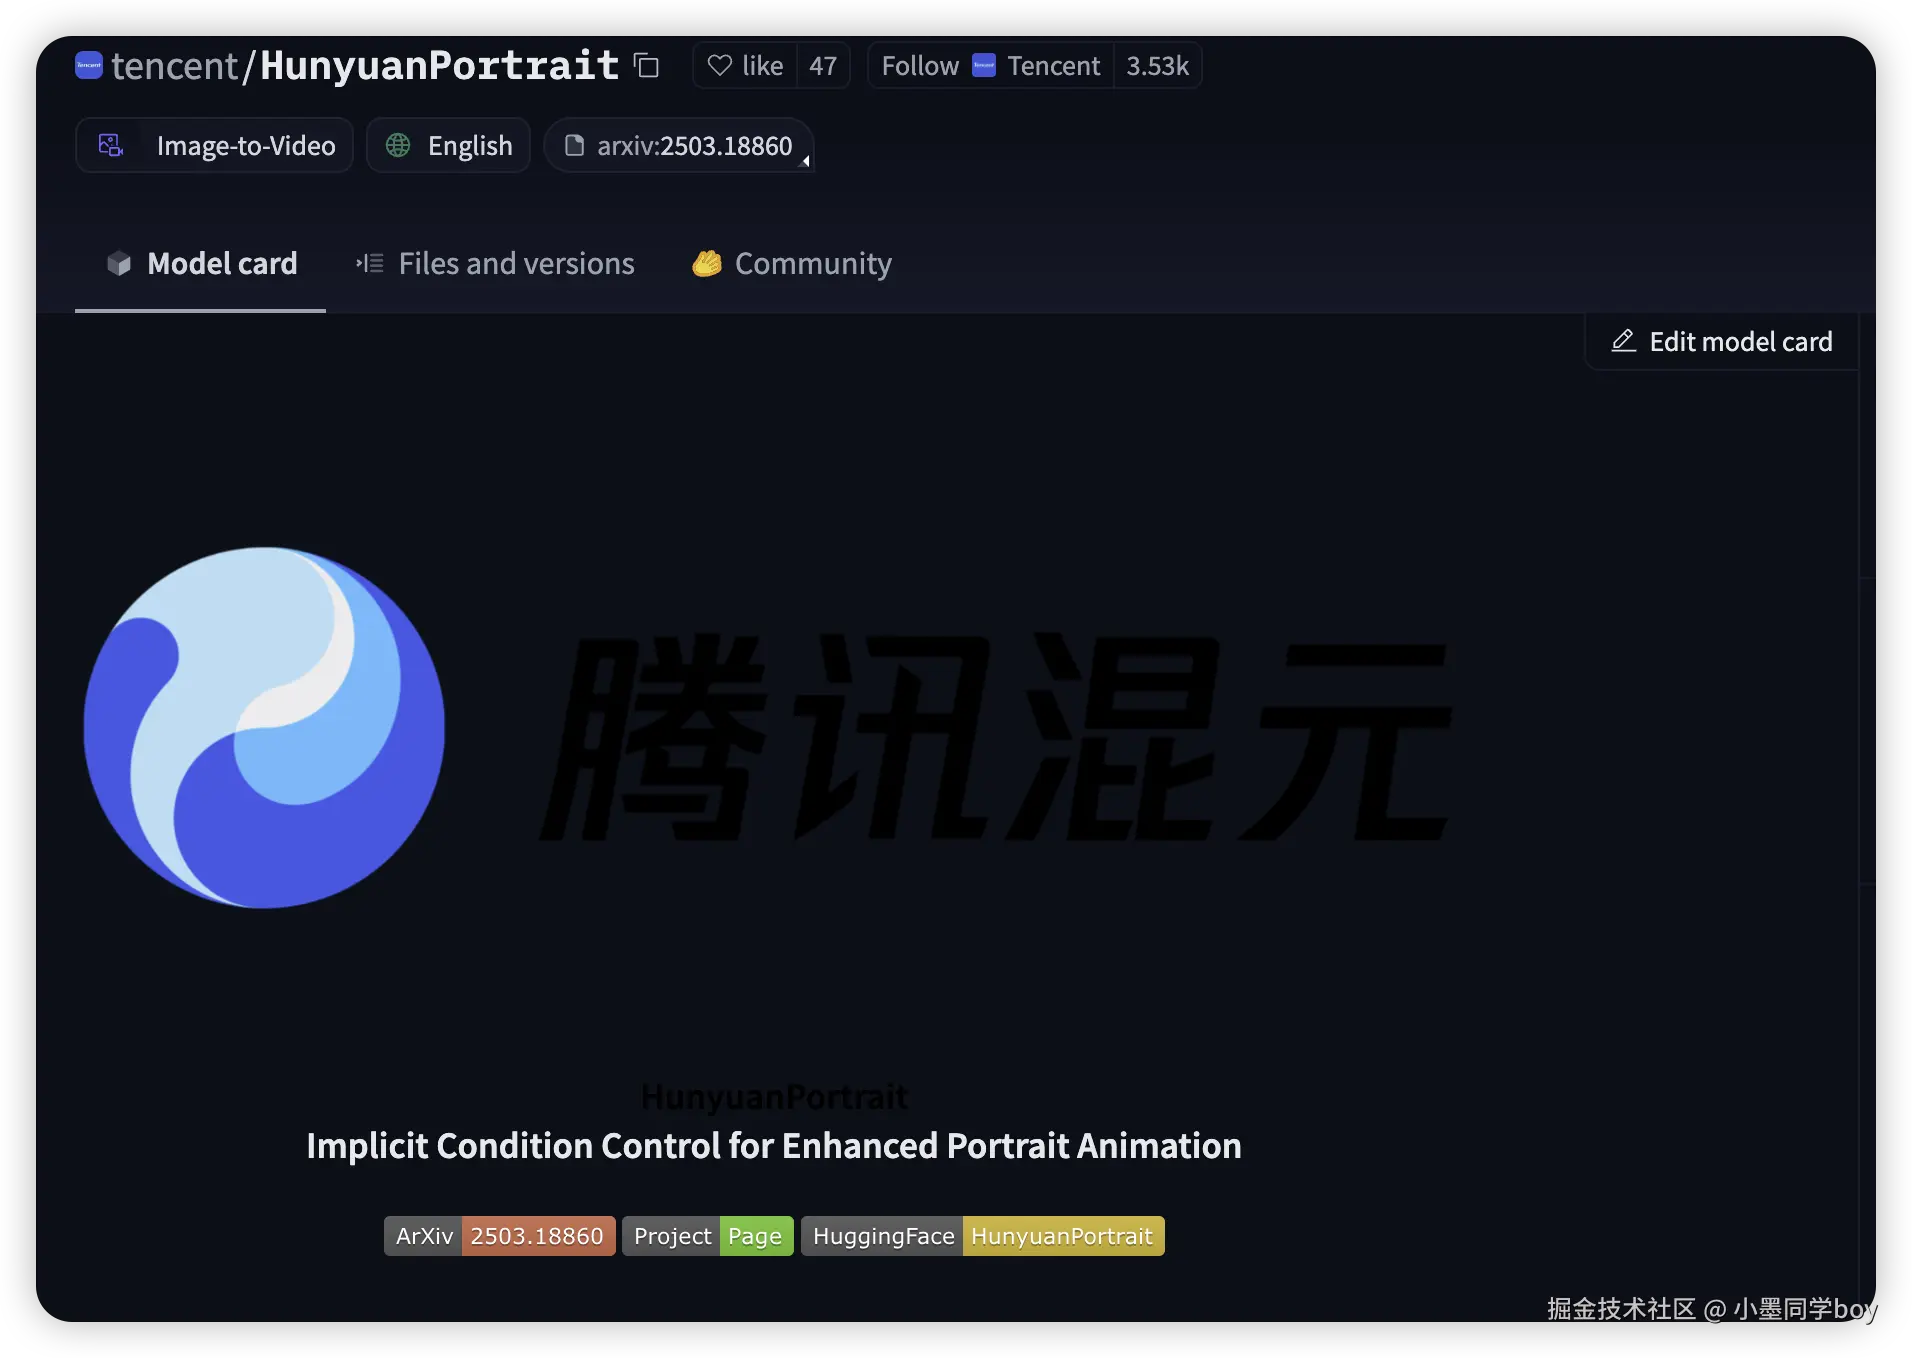This screenshot has height=1358, width=1912.
Task: Switch to Files and versions tab
Action: pos(496,264)
